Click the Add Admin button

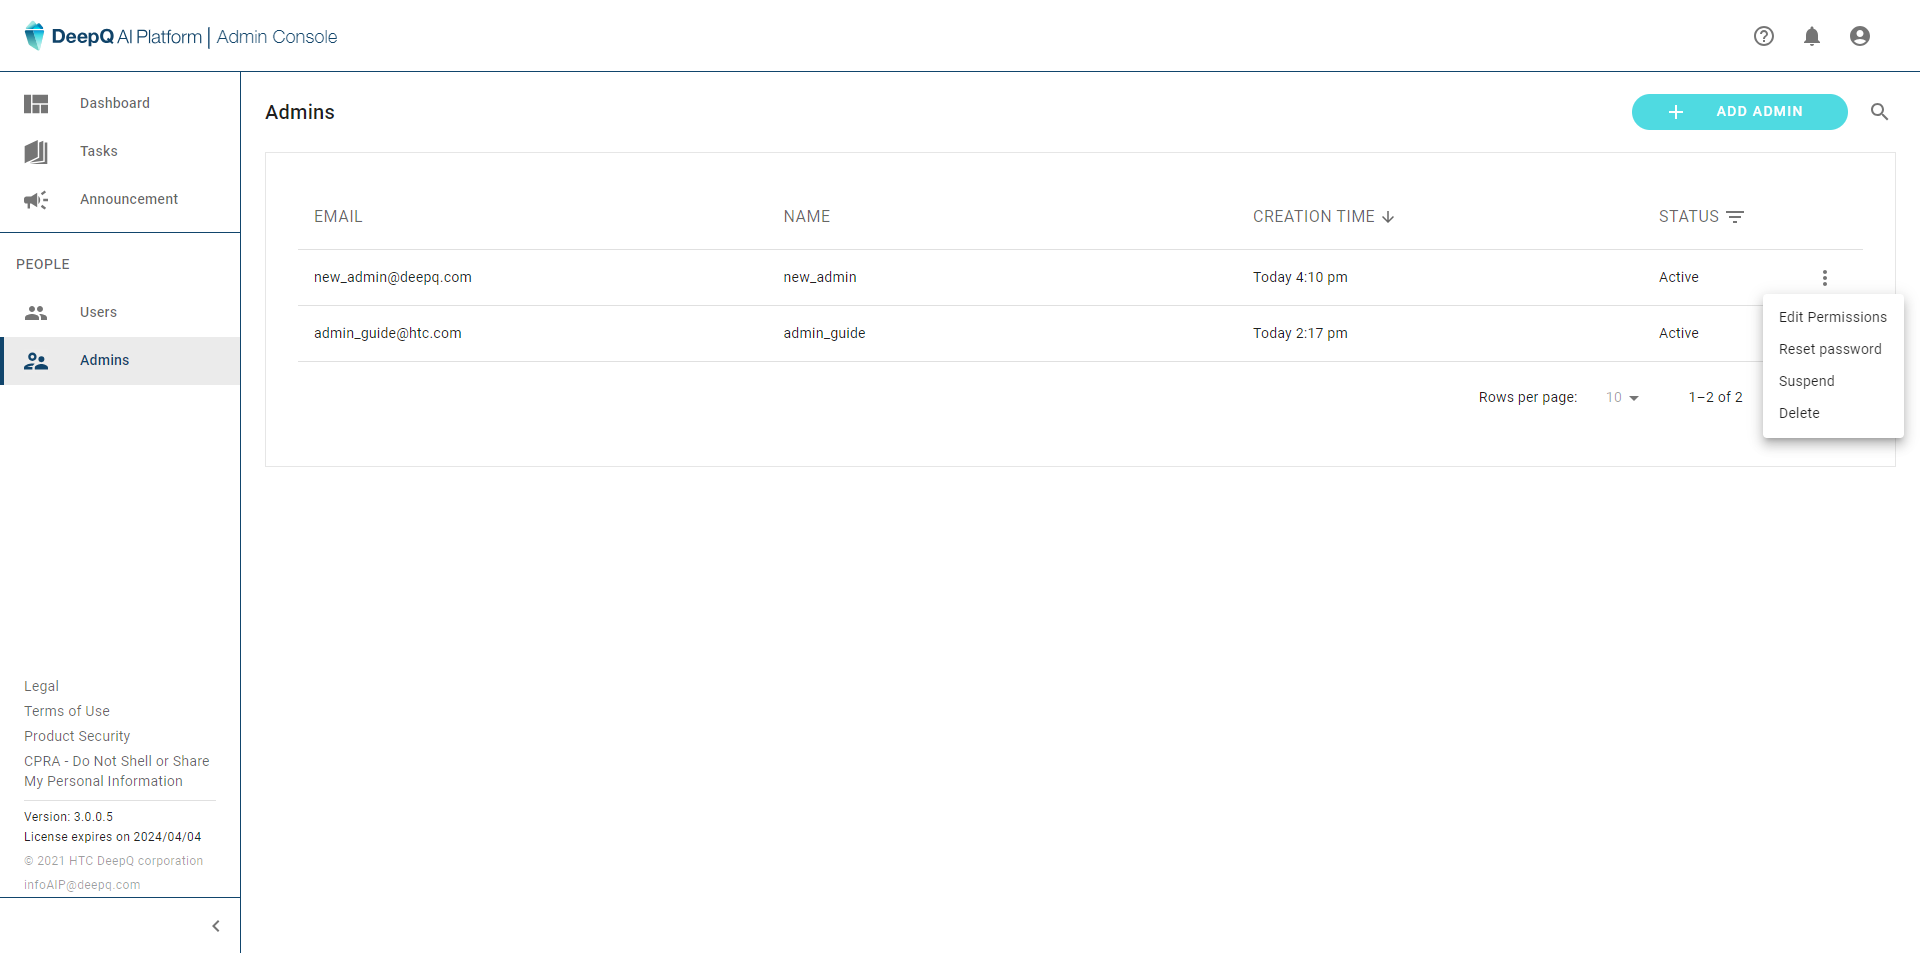[1739, 112]
